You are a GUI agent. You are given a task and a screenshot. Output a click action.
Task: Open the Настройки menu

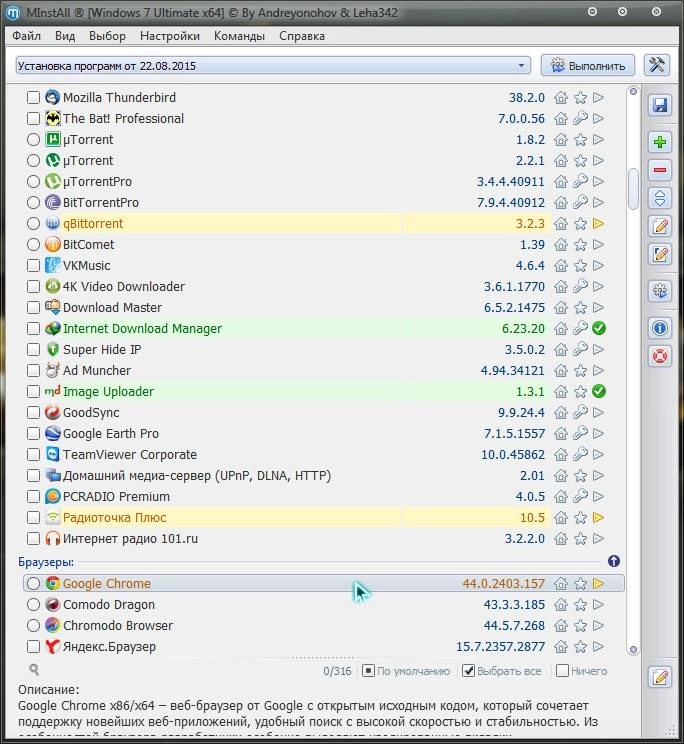click(170, 36)
